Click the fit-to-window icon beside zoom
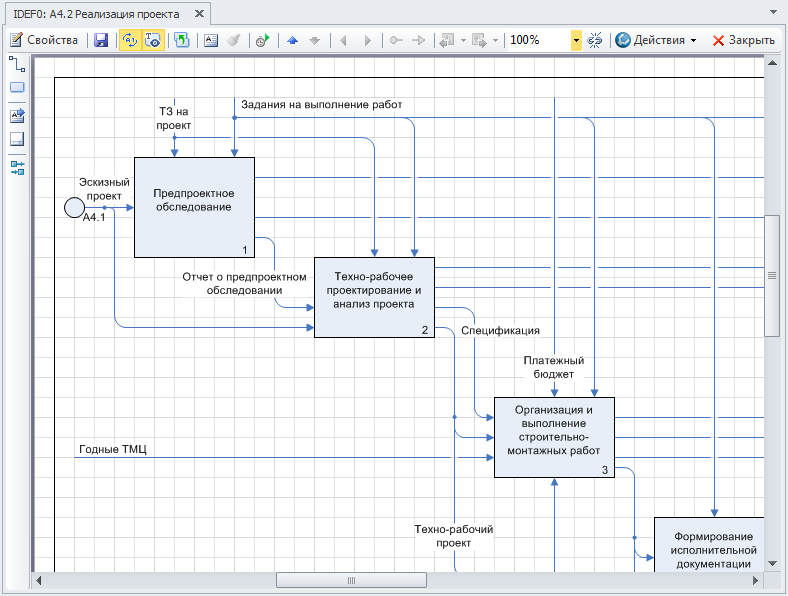The height and width of the screenshot is (596, 788). [595, 40]
